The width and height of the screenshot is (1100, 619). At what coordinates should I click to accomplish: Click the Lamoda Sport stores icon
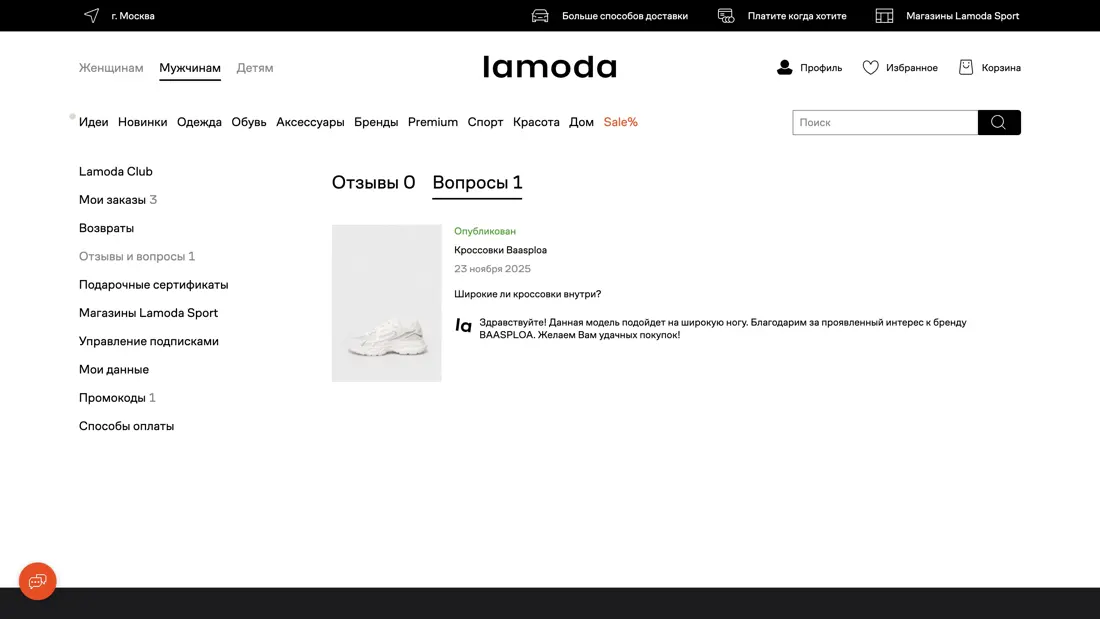click(884, 16)
